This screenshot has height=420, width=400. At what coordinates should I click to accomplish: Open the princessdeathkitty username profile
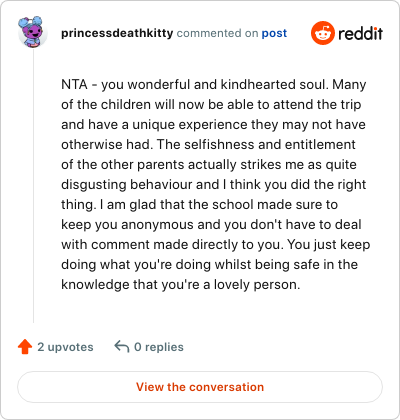117,33
